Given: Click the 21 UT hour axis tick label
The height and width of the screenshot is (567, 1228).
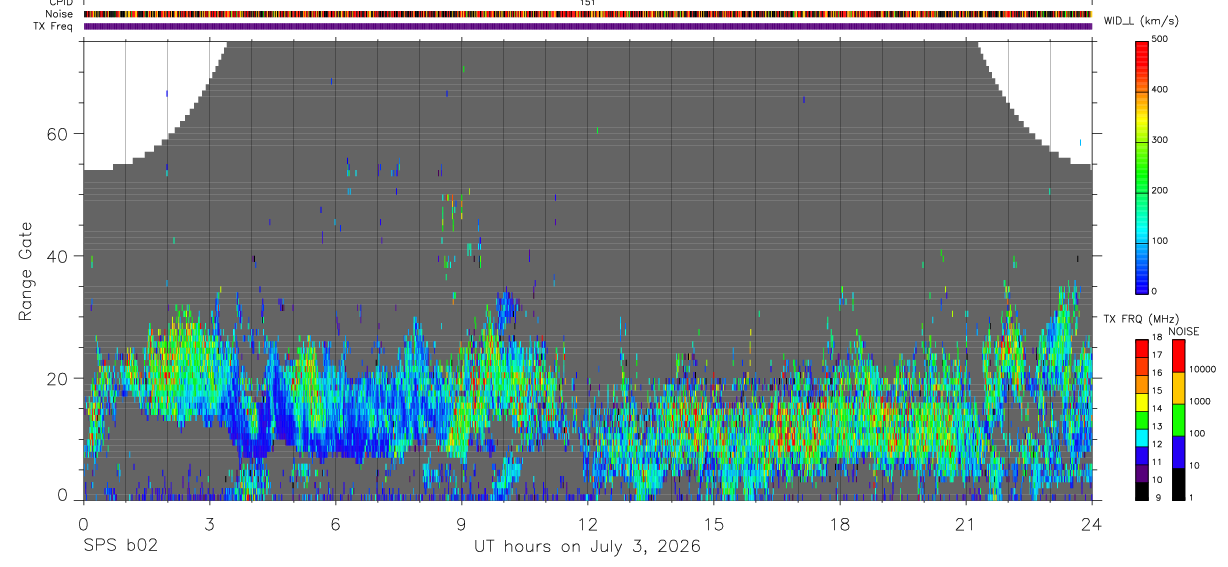Looking at the screenshot, I should pyautogui.click(x=966, y=523).
